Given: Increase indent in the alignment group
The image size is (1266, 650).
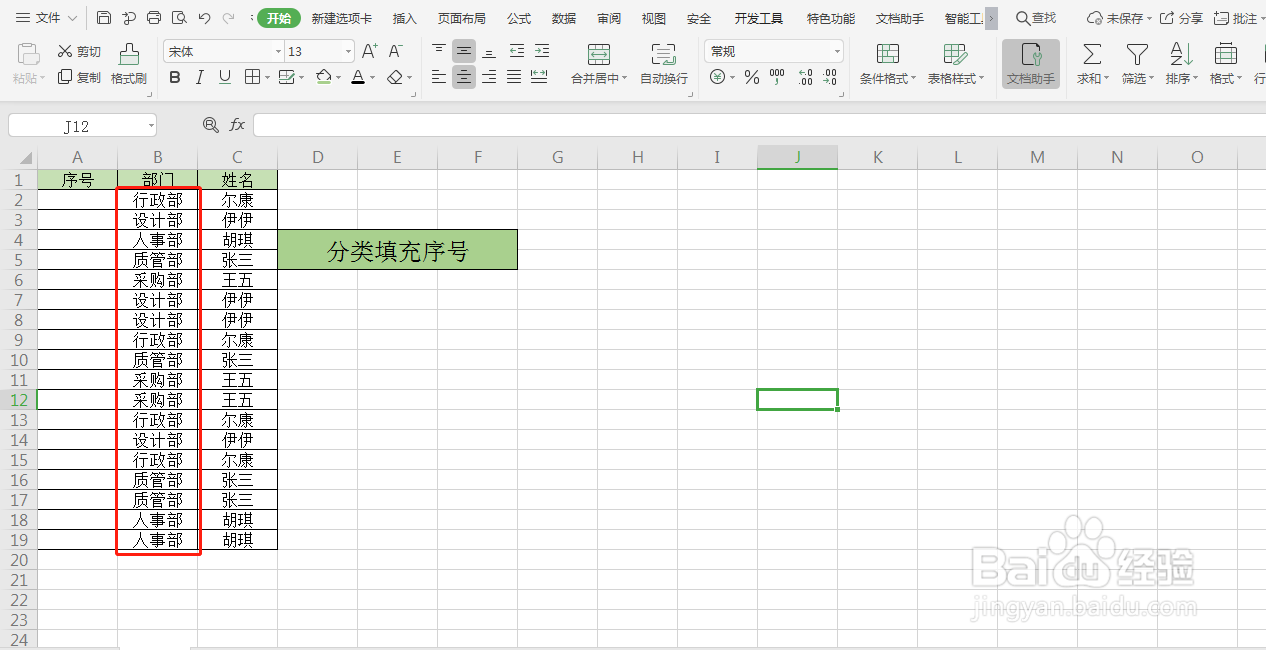Looking at the screenshot, I should click(541, 51).
